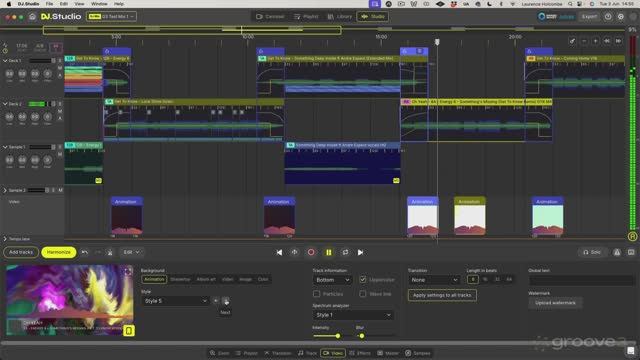Viewport: 640px width, 360px height.
Task: Mute the Sample 2 track
Action: tap(60, 190)
